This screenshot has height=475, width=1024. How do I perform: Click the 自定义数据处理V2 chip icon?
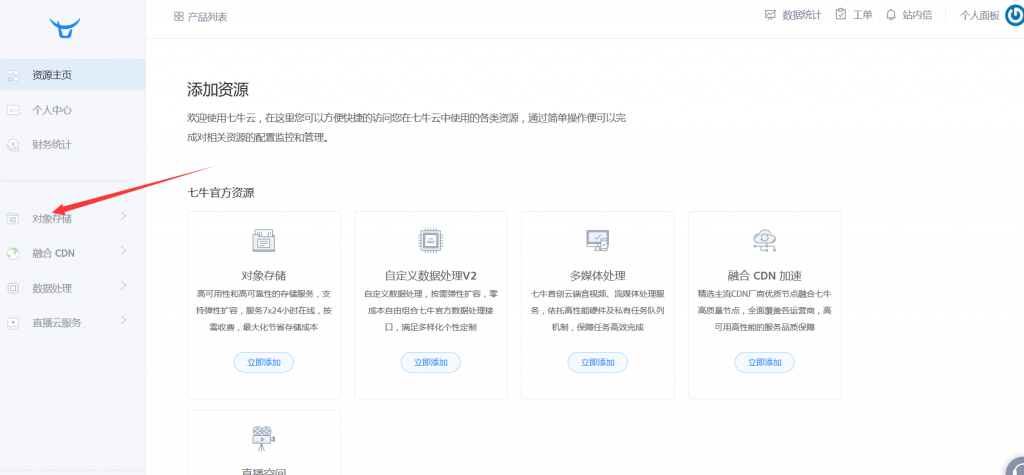[430, 240]
